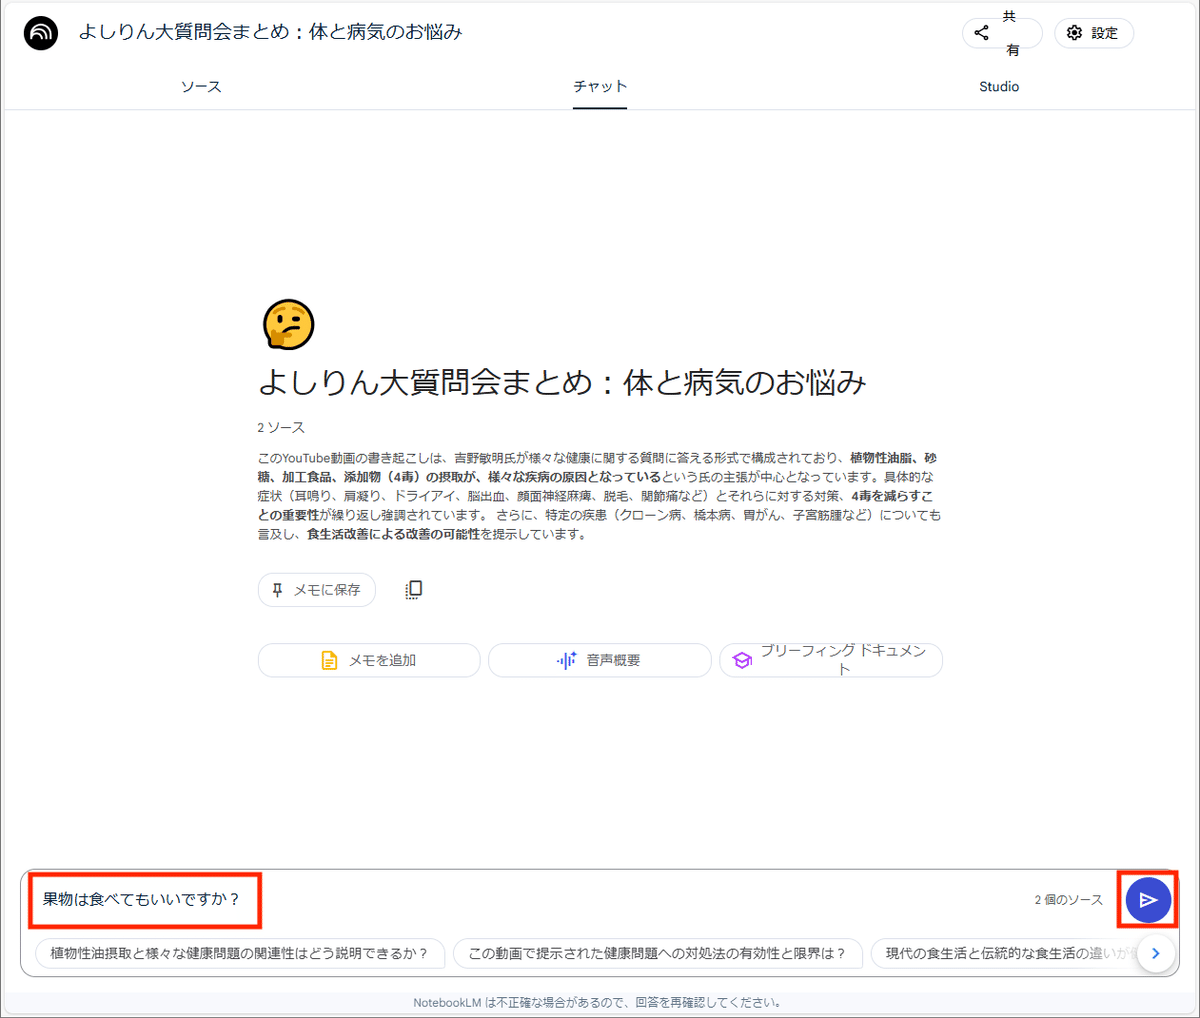The height and width of the screenshot is (1018, 1200).
Task: Open the 共有 sharing icon
Action: point(981,32)
